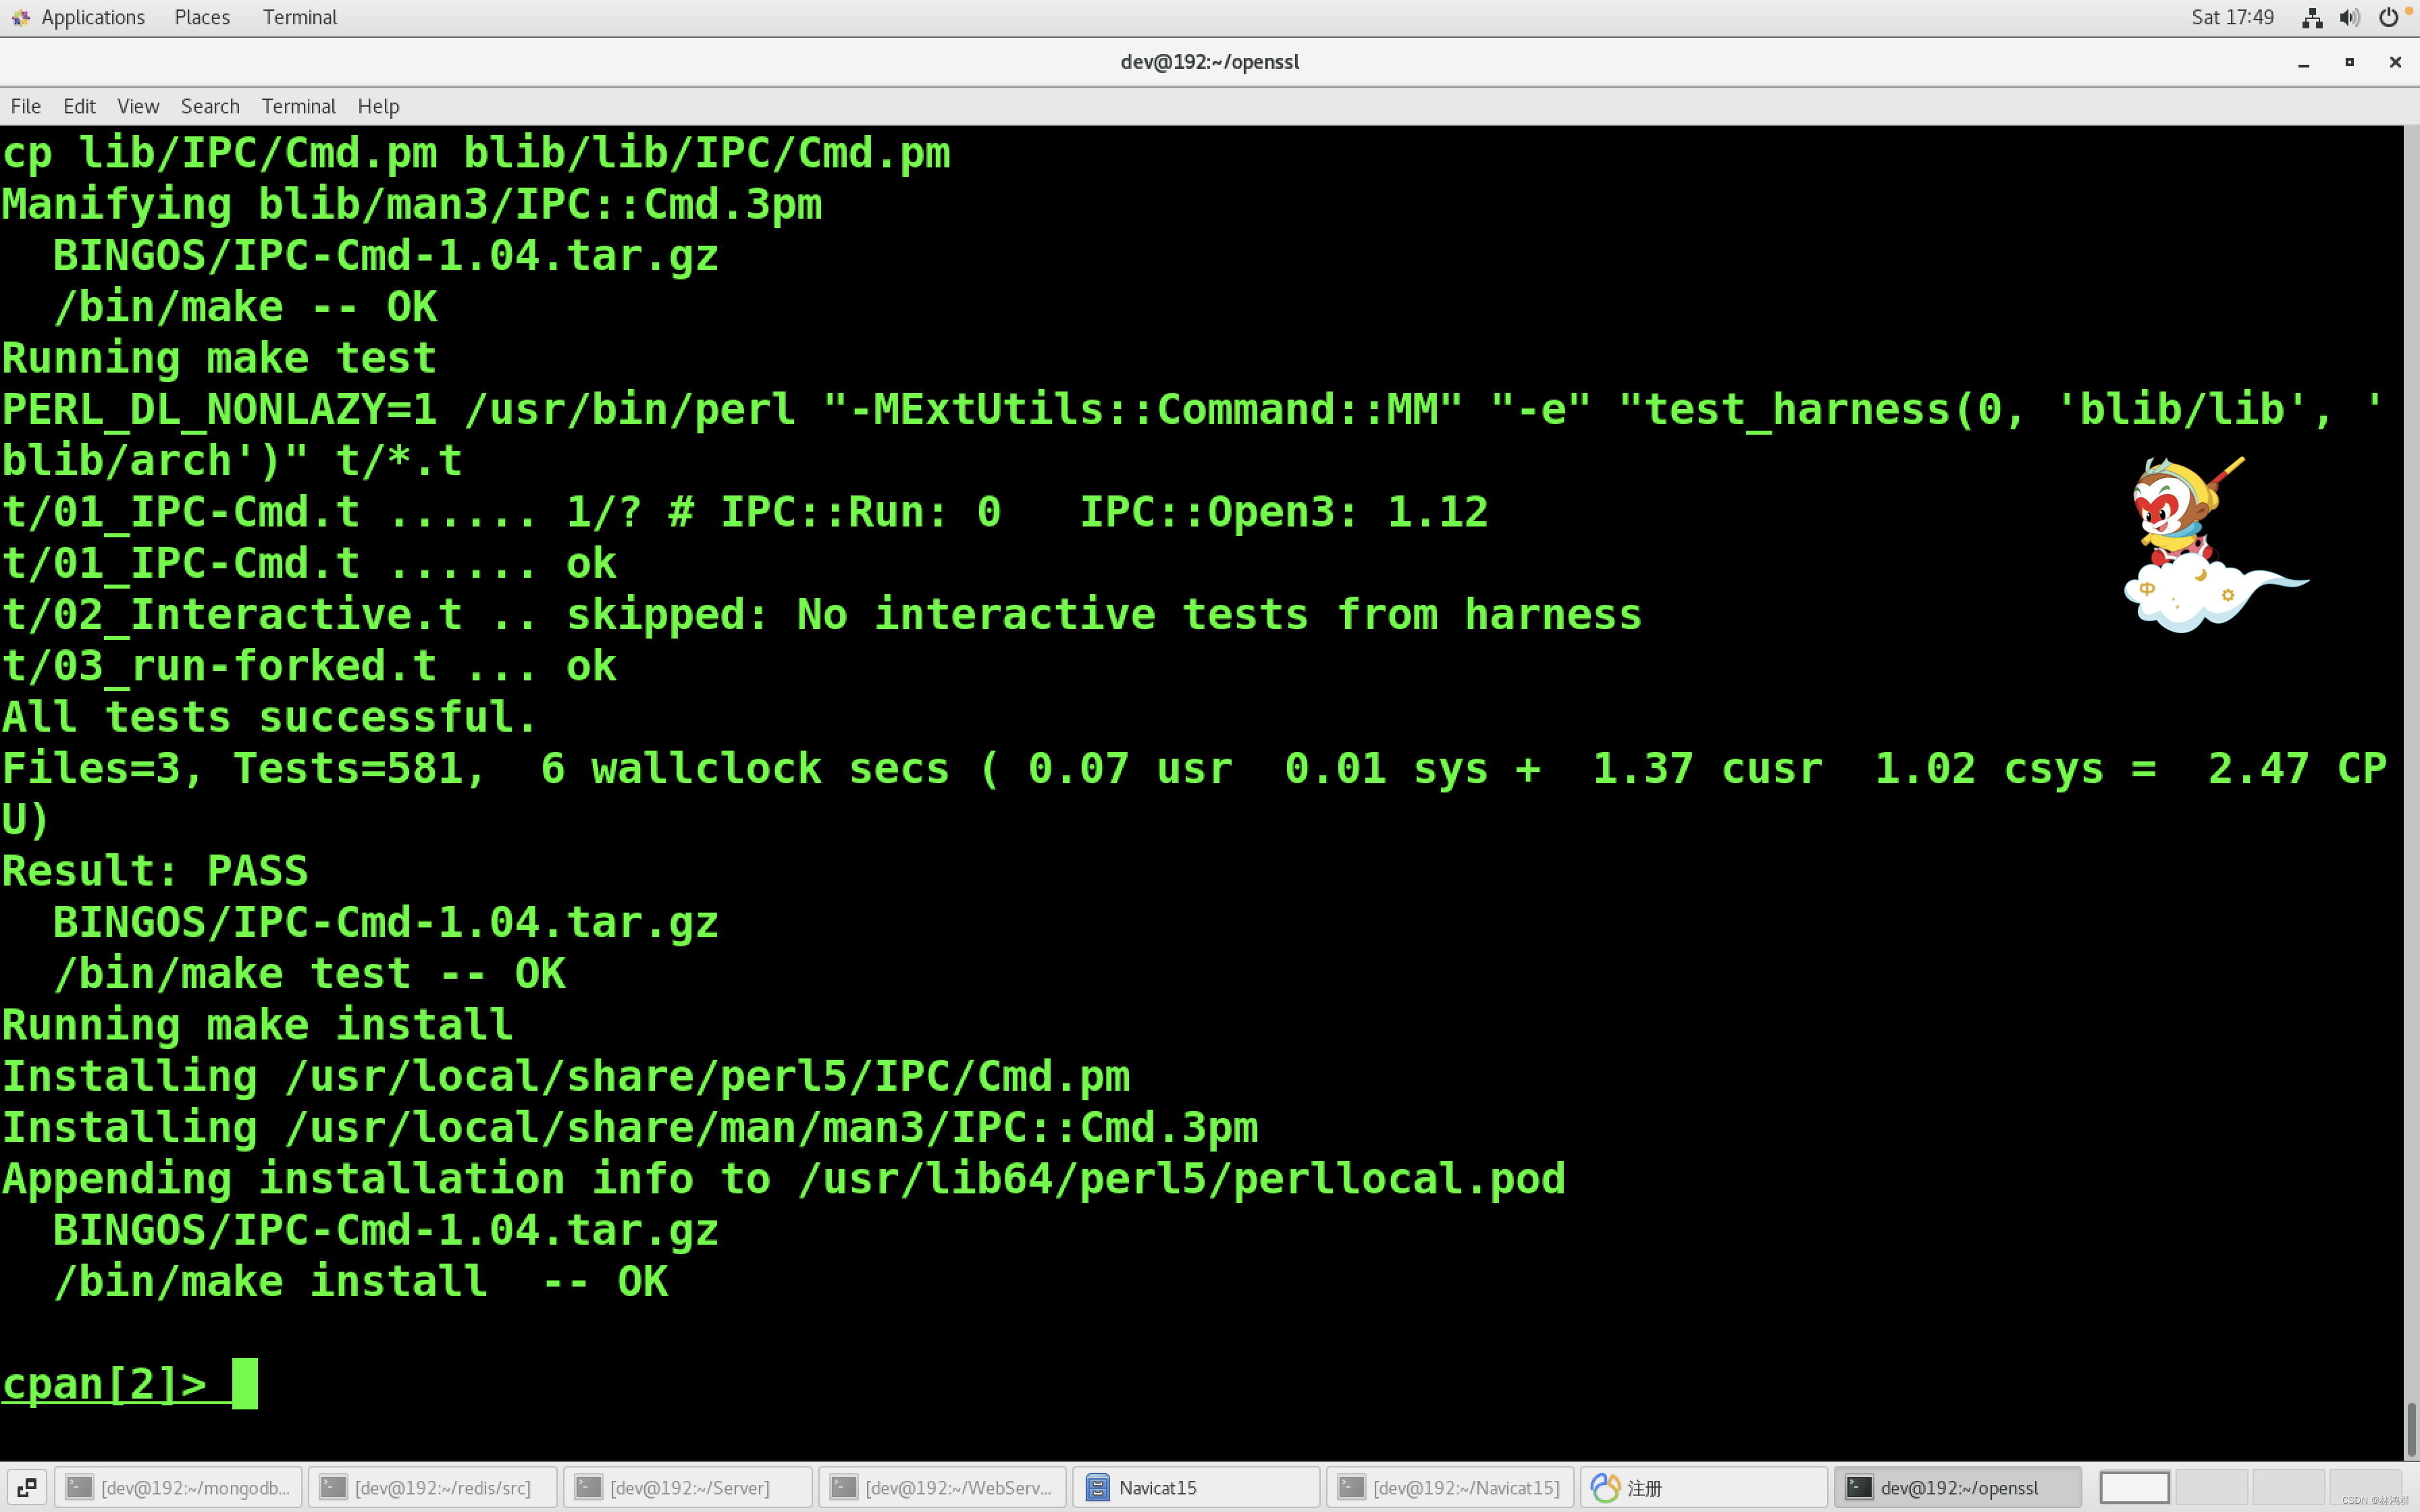Open the power menu icon

(2389, 17)
